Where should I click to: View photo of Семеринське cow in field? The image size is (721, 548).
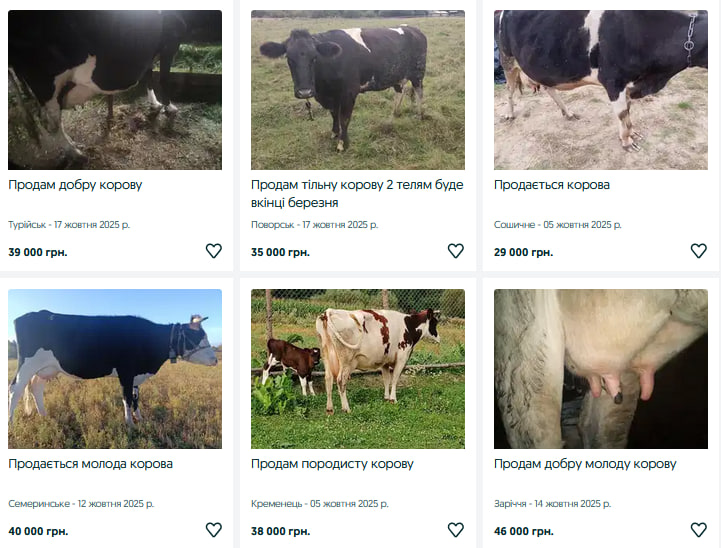pos(115,369)
